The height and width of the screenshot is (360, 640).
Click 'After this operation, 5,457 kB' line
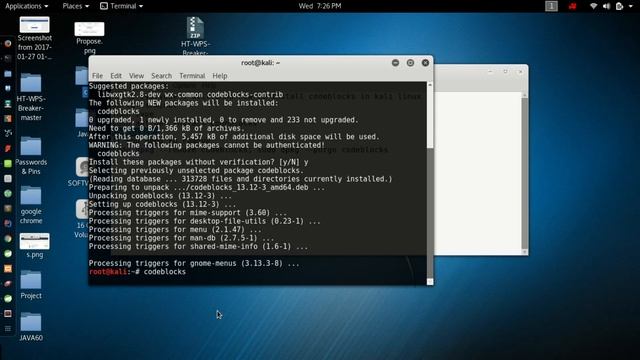tap(234, 137)
